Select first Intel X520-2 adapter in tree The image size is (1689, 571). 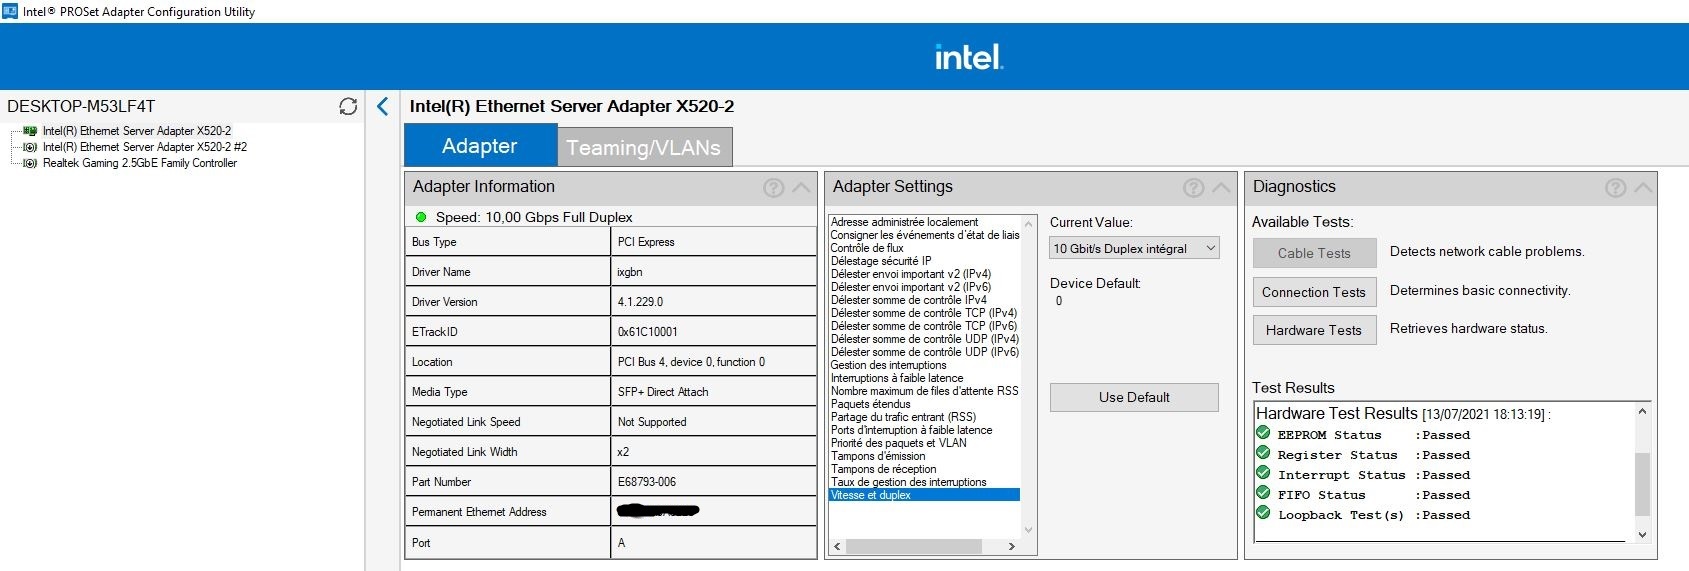point(136,131)
